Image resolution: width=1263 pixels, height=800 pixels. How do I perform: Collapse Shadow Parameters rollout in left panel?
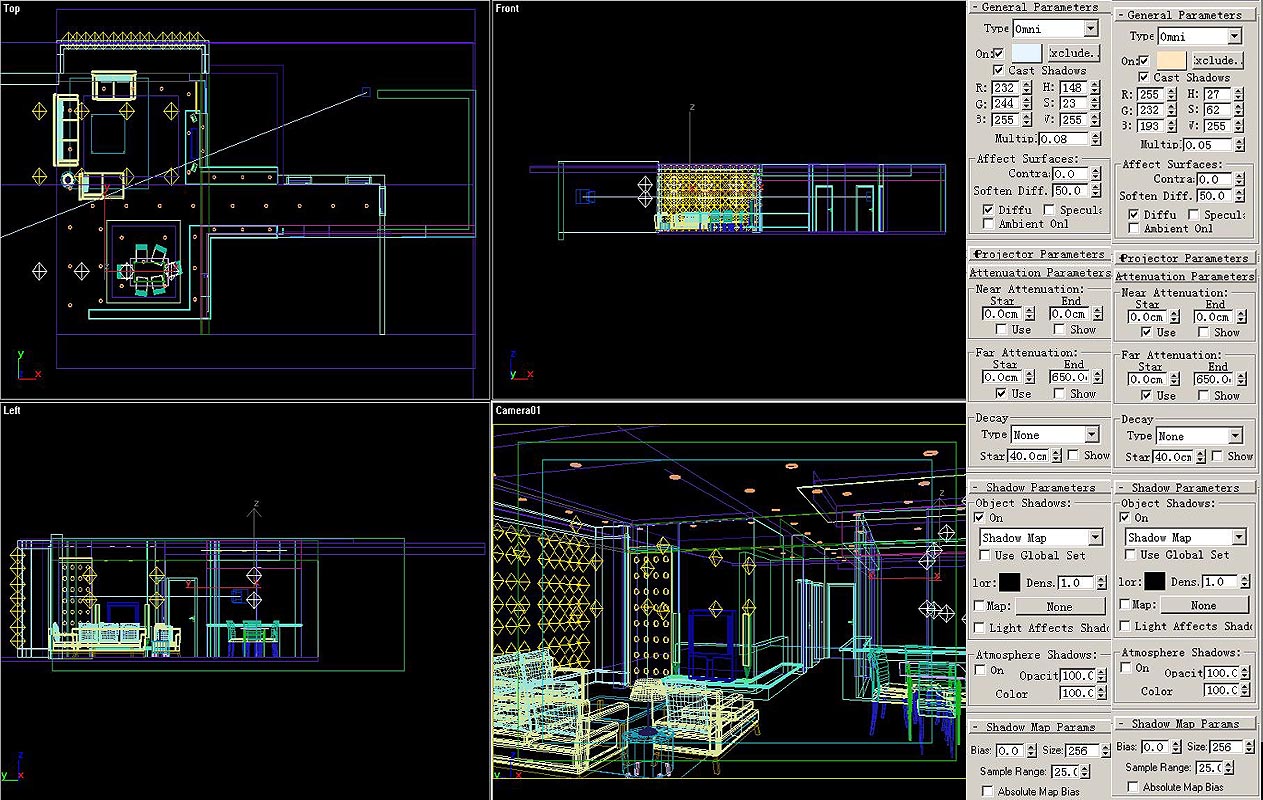click(x=1038, y=487)
